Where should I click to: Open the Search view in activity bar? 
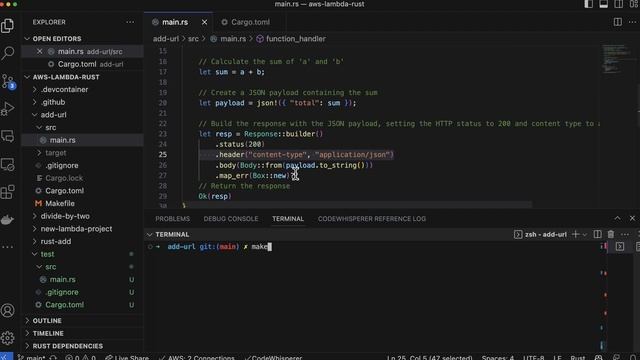[x=8, y=53]
